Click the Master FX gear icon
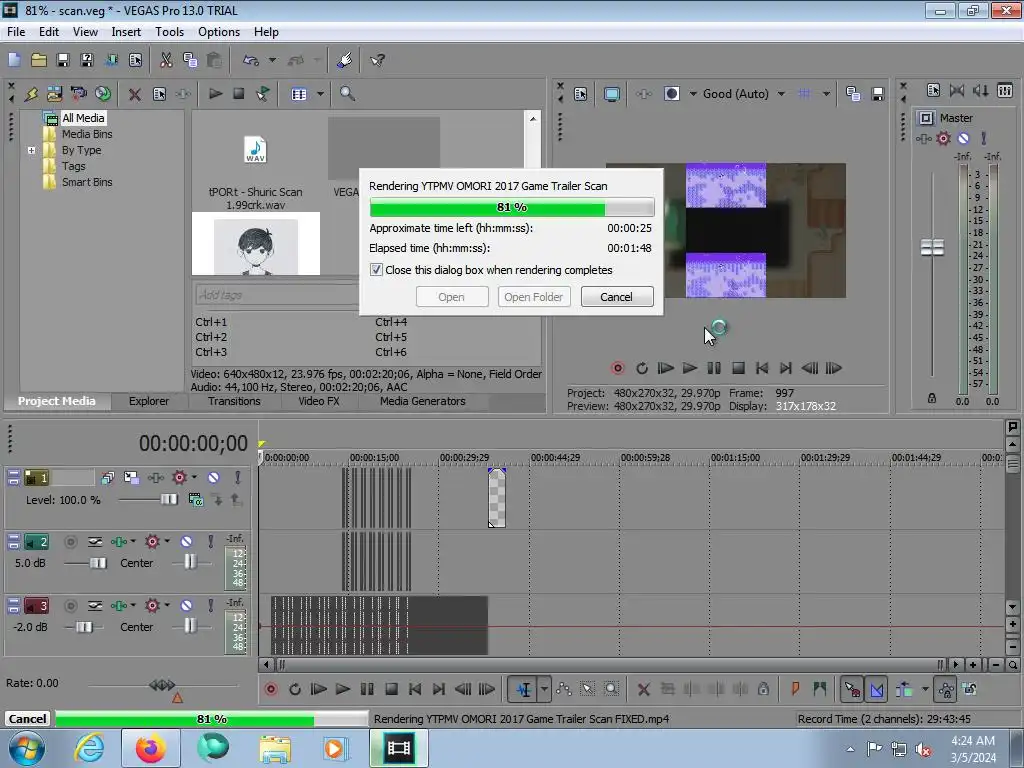This screenshot has height=768, width=1024. (x=943, y=138)
